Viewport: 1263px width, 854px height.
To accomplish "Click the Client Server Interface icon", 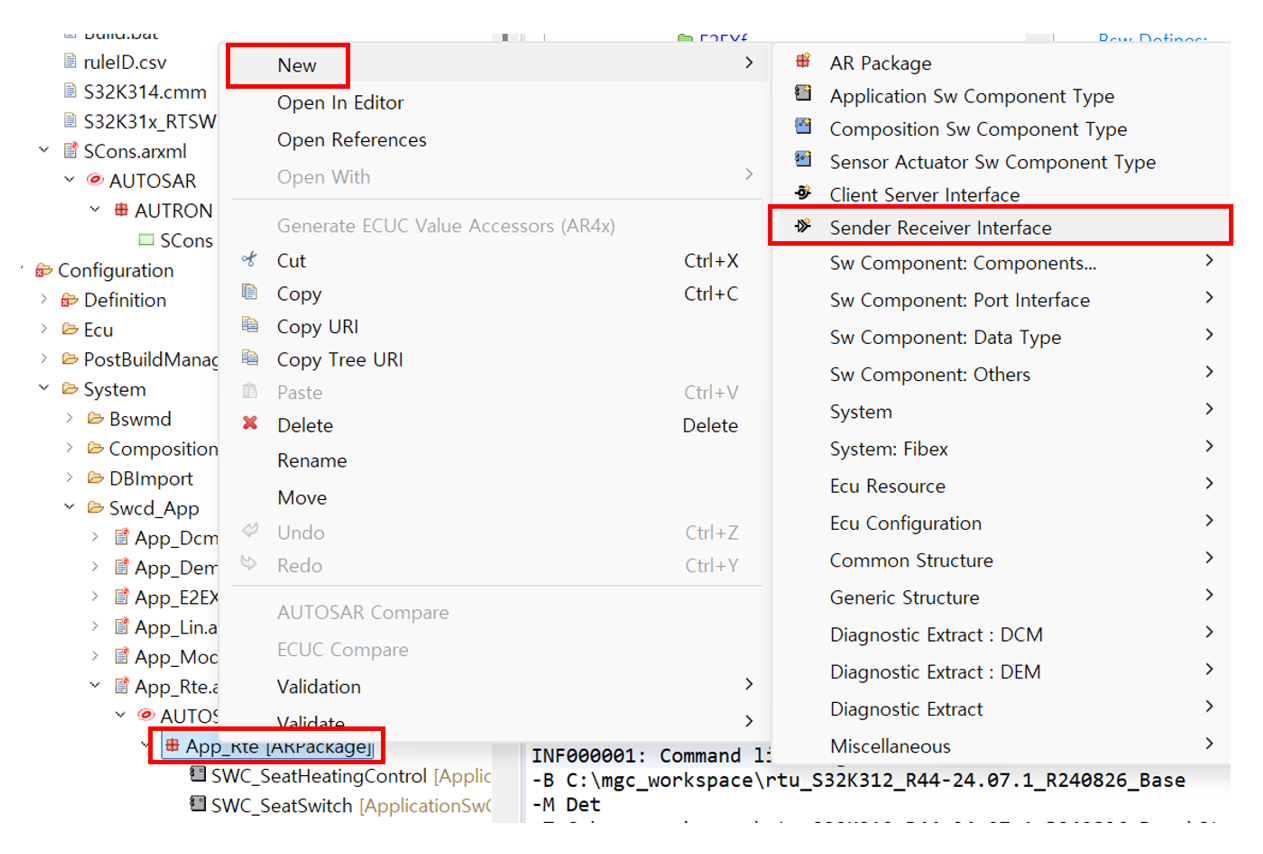I will [803, 194].
